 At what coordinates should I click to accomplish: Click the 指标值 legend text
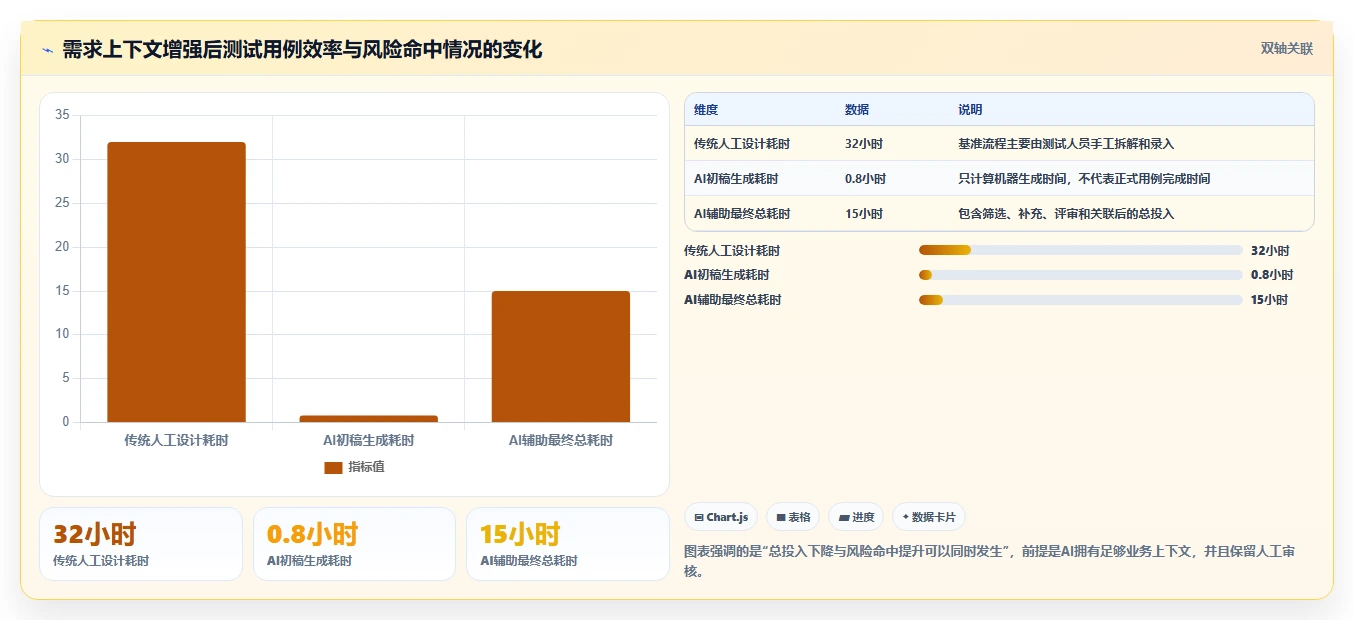(366, 467)
